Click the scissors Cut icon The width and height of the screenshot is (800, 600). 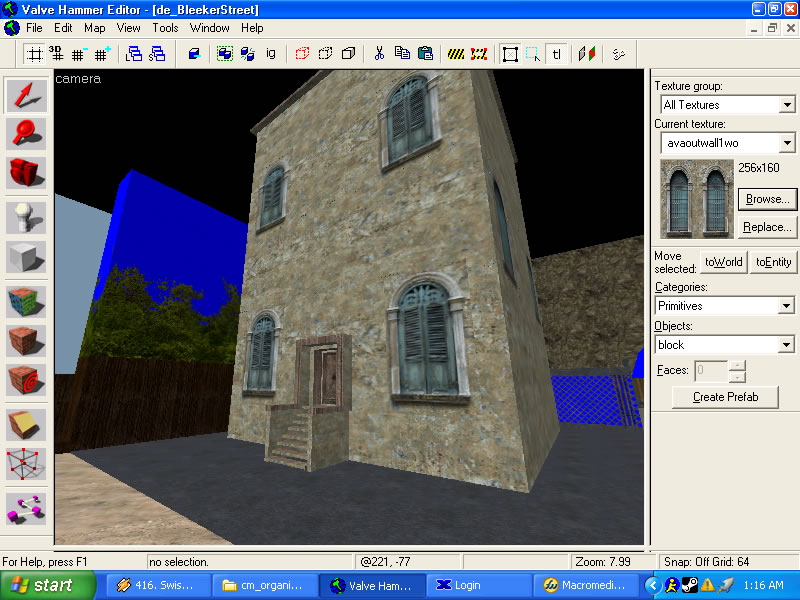point(380,53)
